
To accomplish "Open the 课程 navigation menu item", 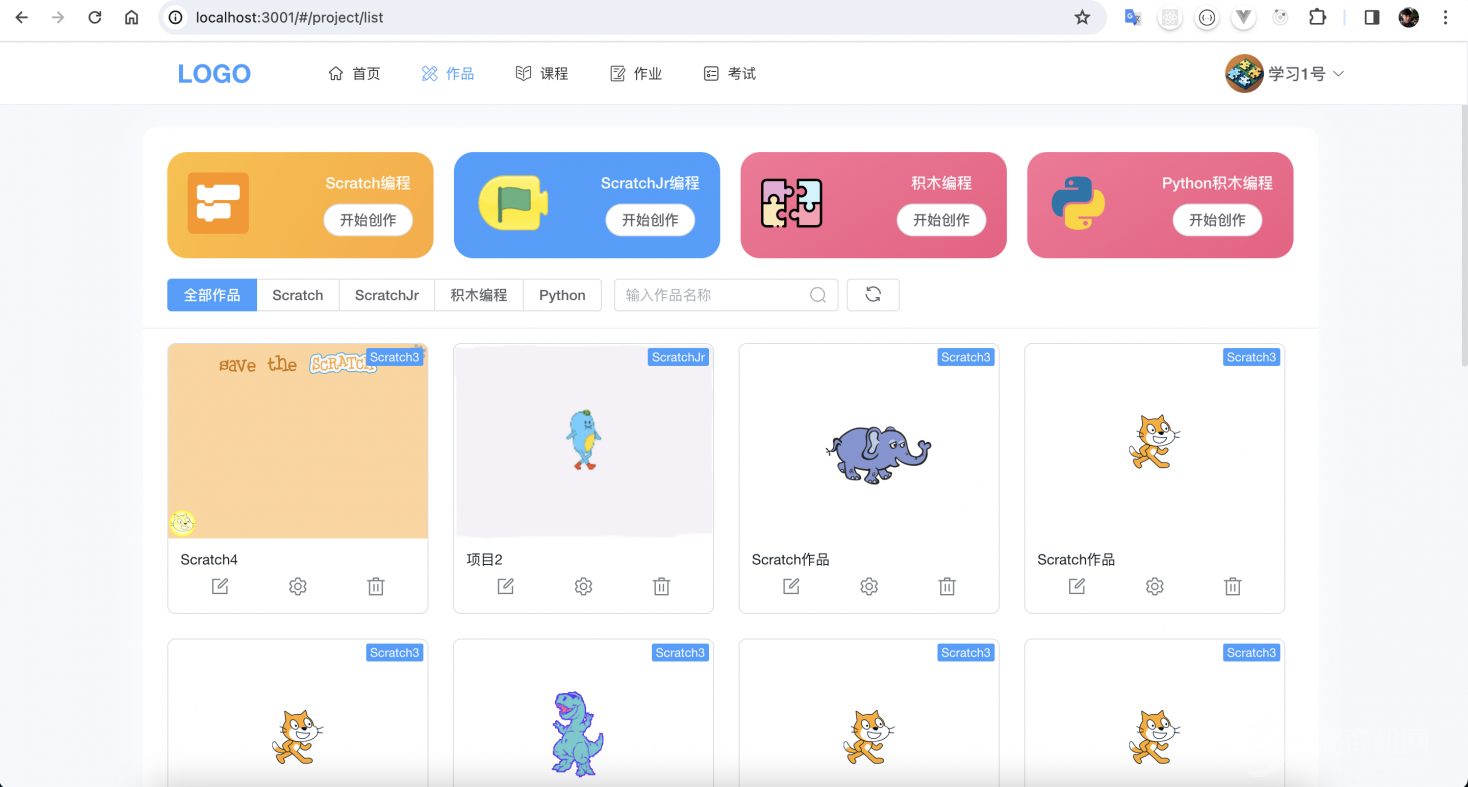I will 542,74.
